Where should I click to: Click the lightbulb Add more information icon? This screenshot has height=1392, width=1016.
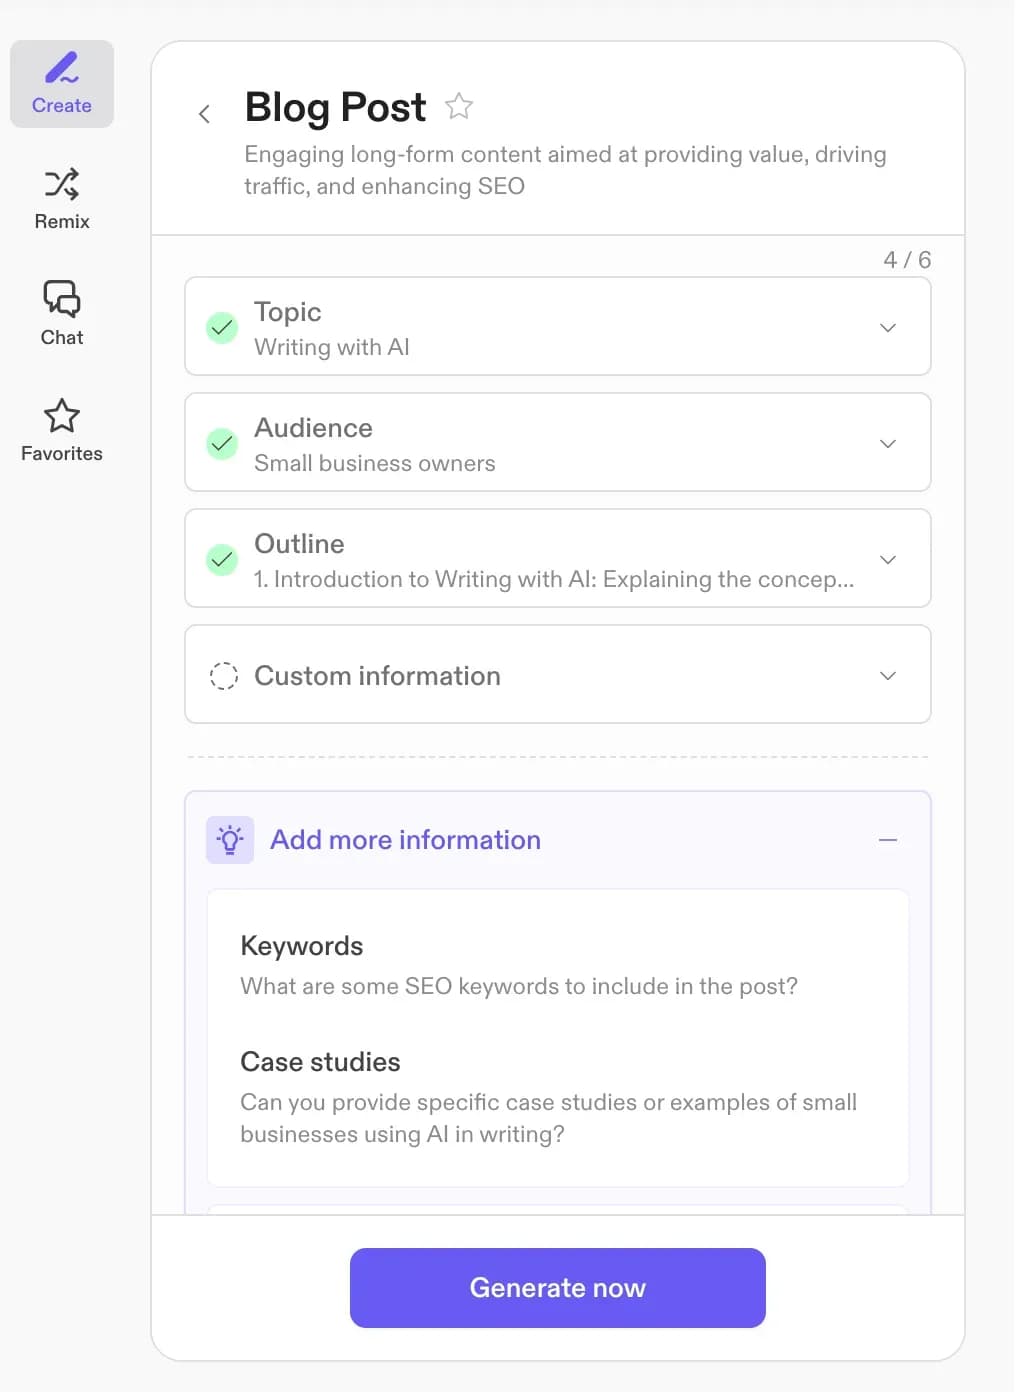coord(230,840)
